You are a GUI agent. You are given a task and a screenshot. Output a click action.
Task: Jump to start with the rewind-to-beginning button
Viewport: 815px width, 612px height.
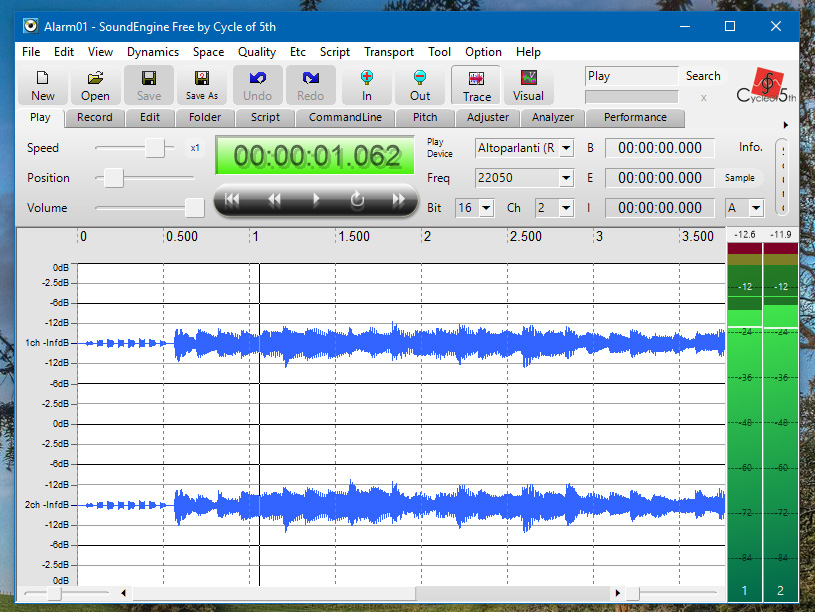coord(232,200)
